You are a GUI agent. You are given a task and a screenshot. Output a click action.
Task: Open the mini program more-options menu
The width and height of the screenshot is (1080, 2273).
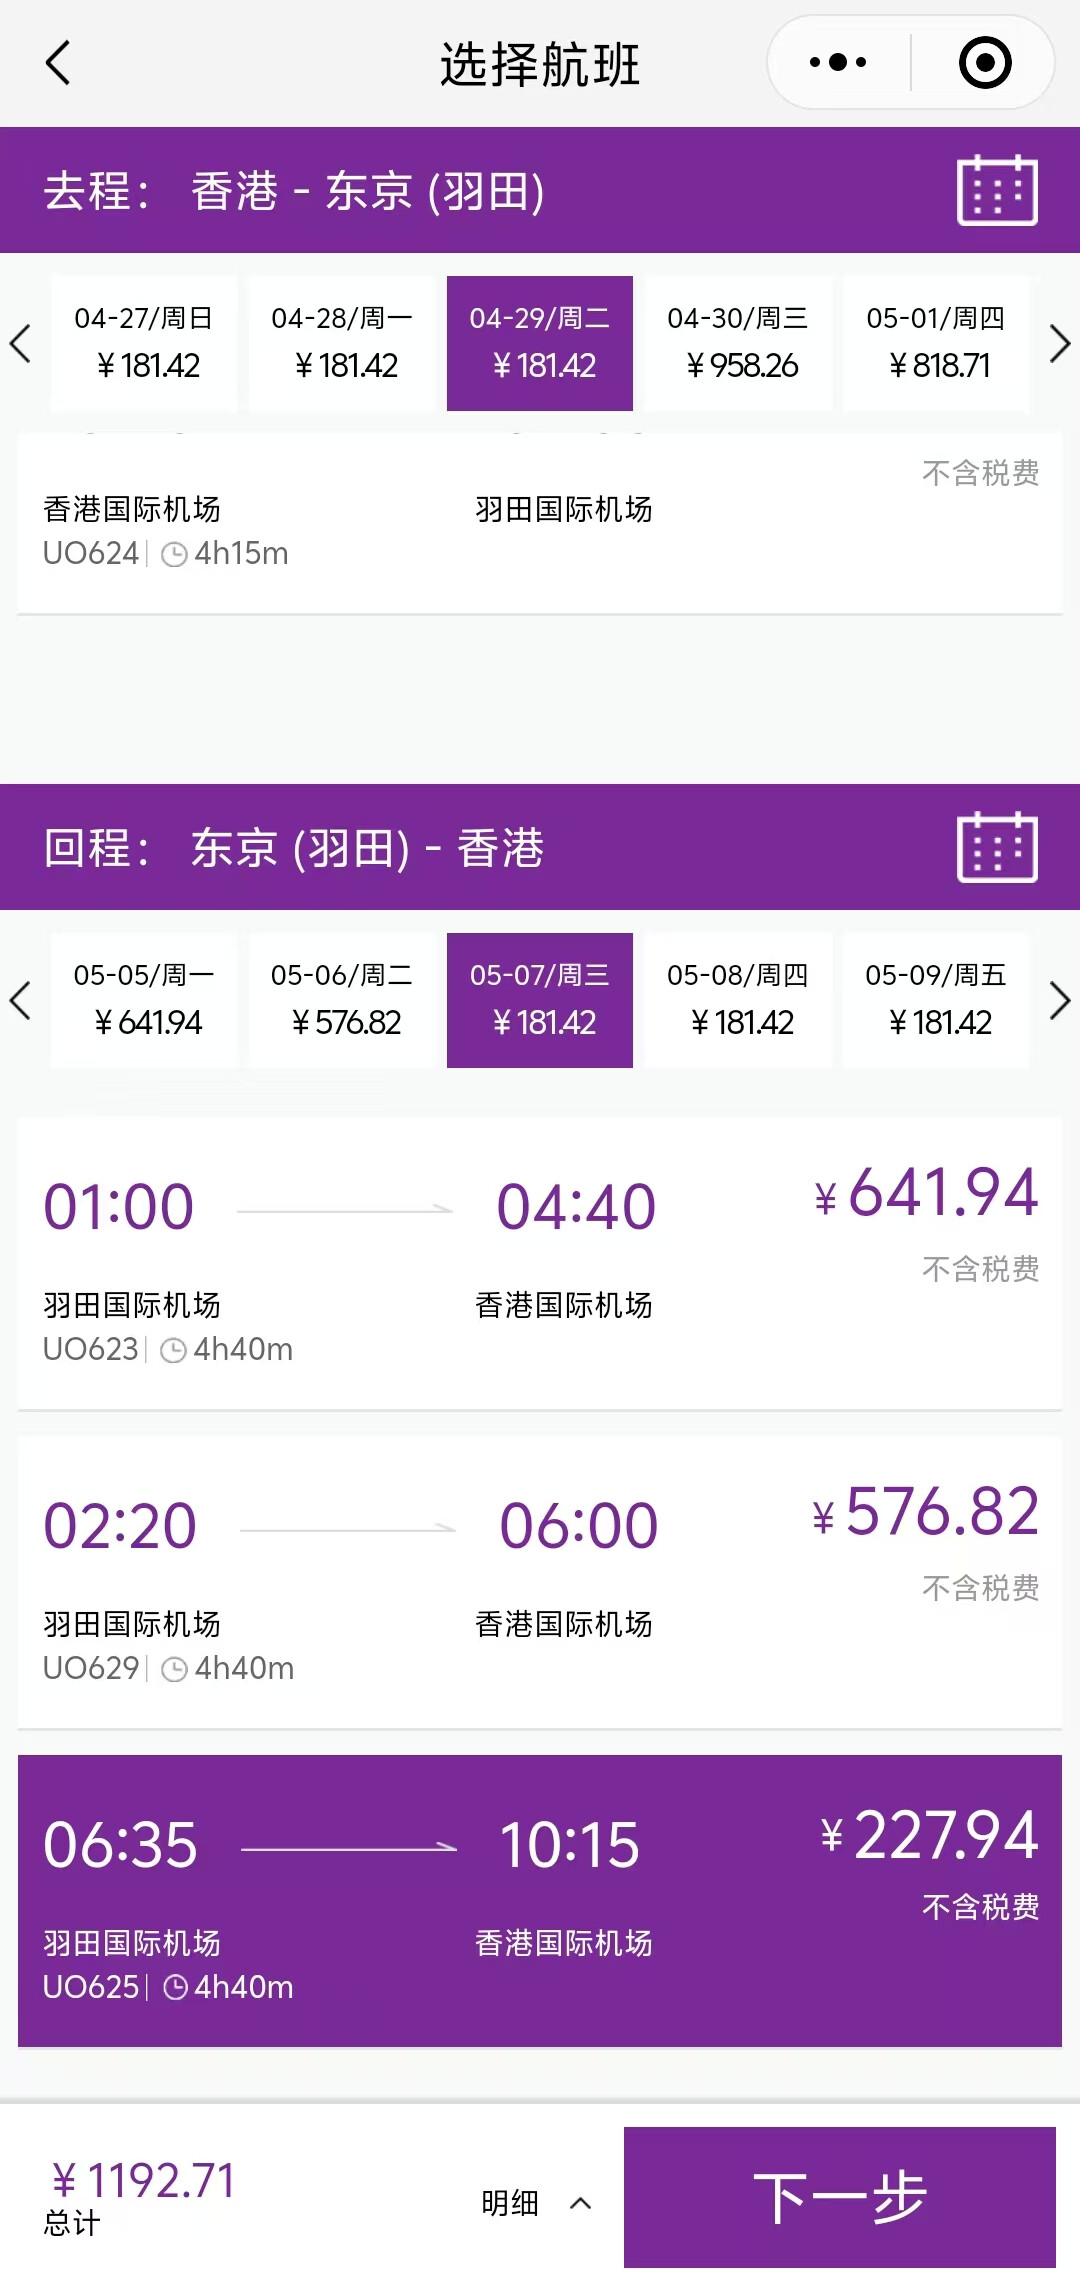[838, 63]
